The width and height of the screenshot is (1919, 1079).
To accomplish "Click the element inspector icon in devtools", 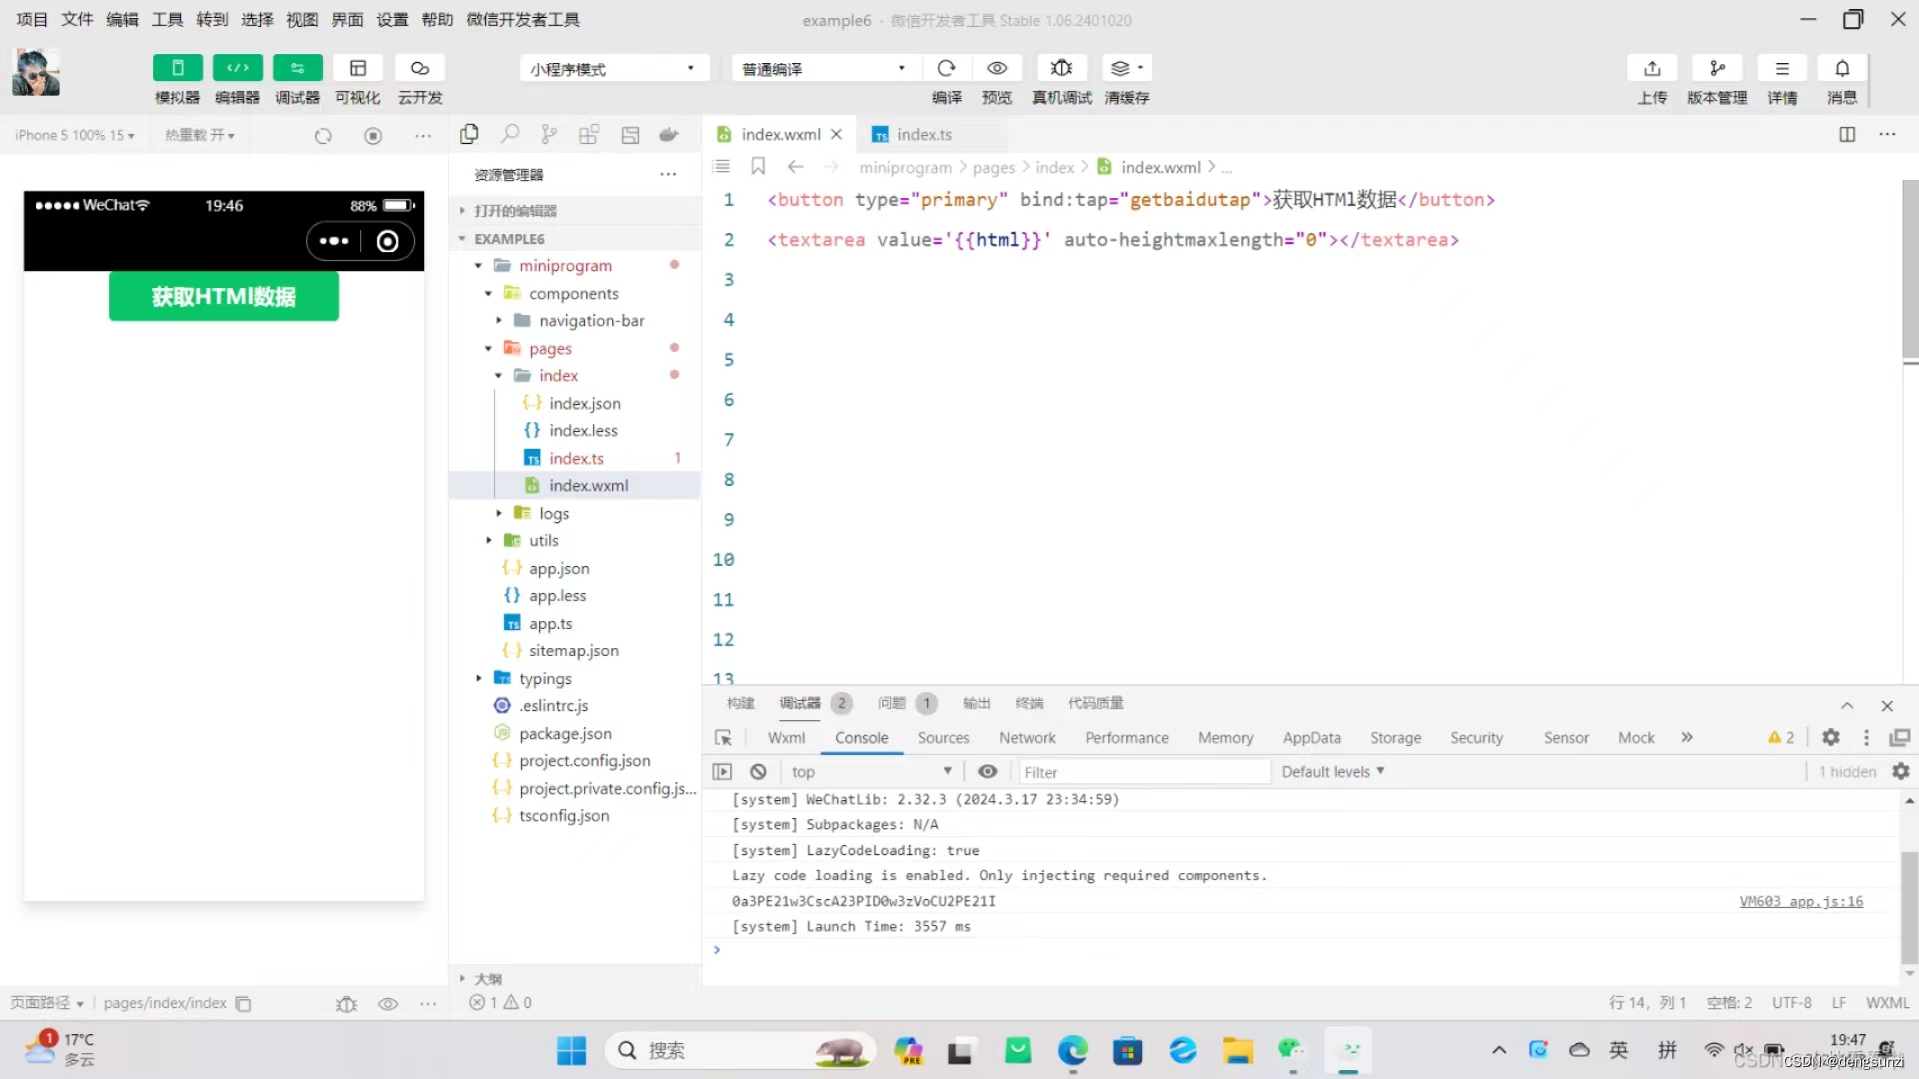I will (x=723, y=738).
